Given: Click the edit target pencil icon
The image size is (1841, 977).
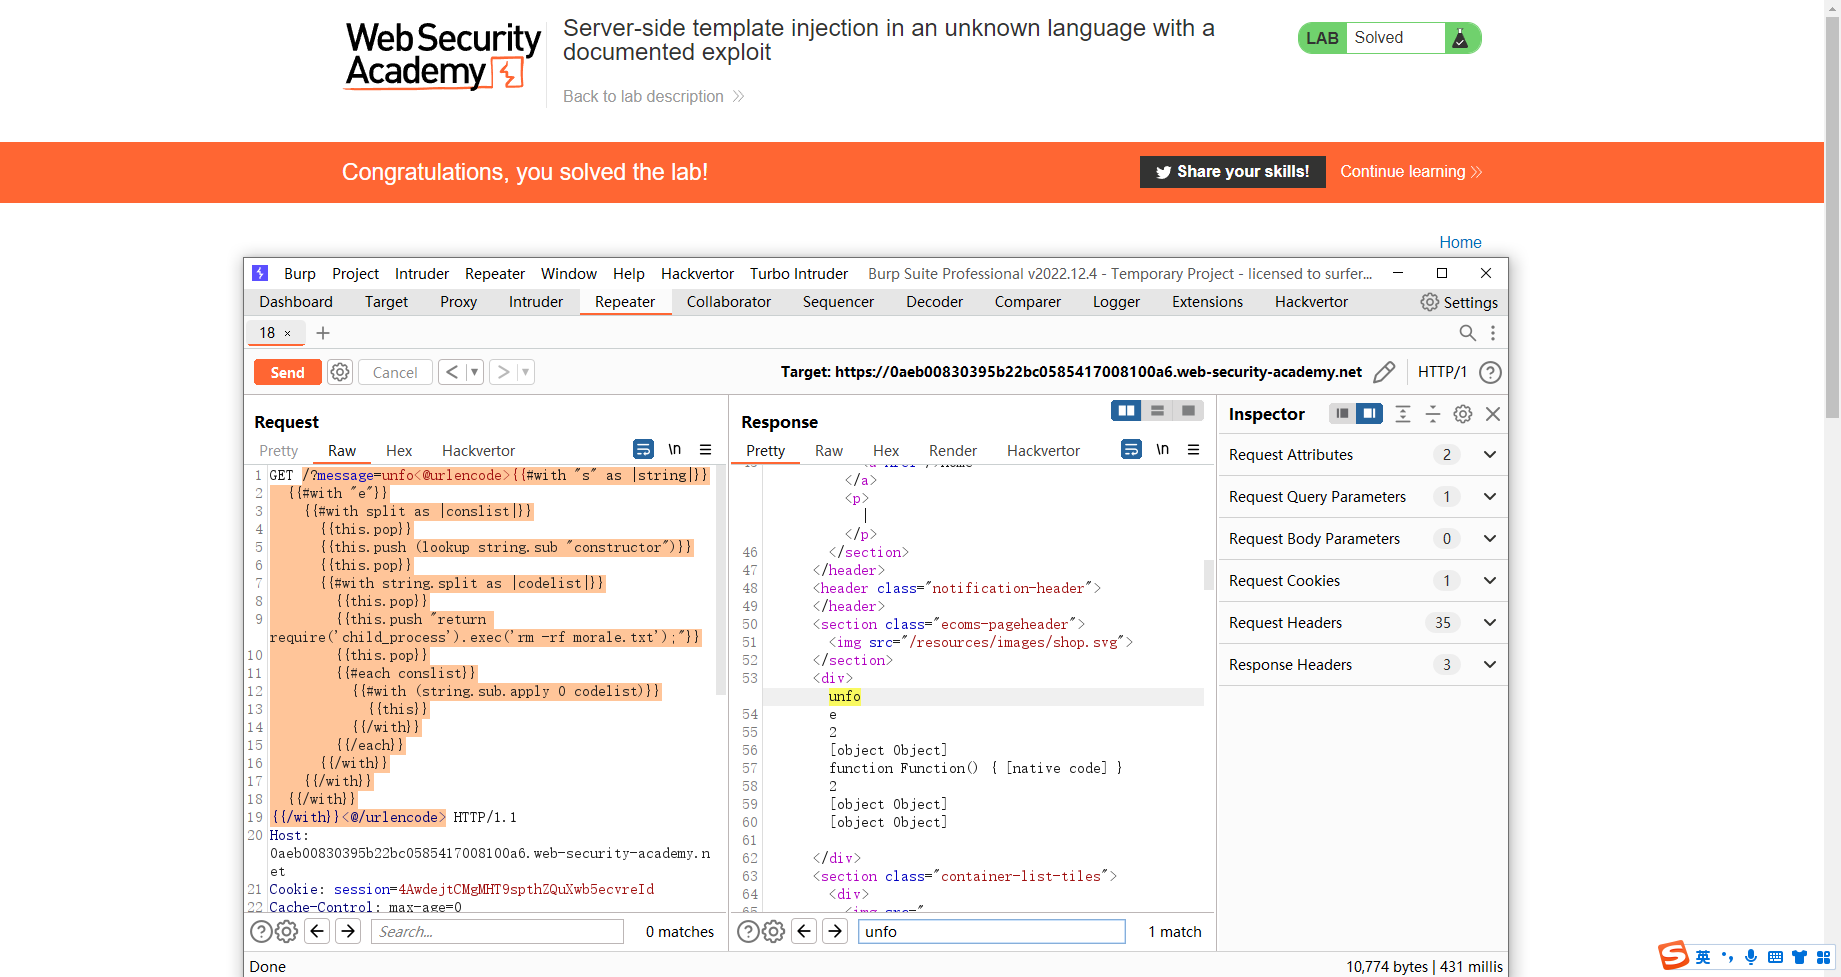Looking at the screenshot, I should click(1384, 372).
